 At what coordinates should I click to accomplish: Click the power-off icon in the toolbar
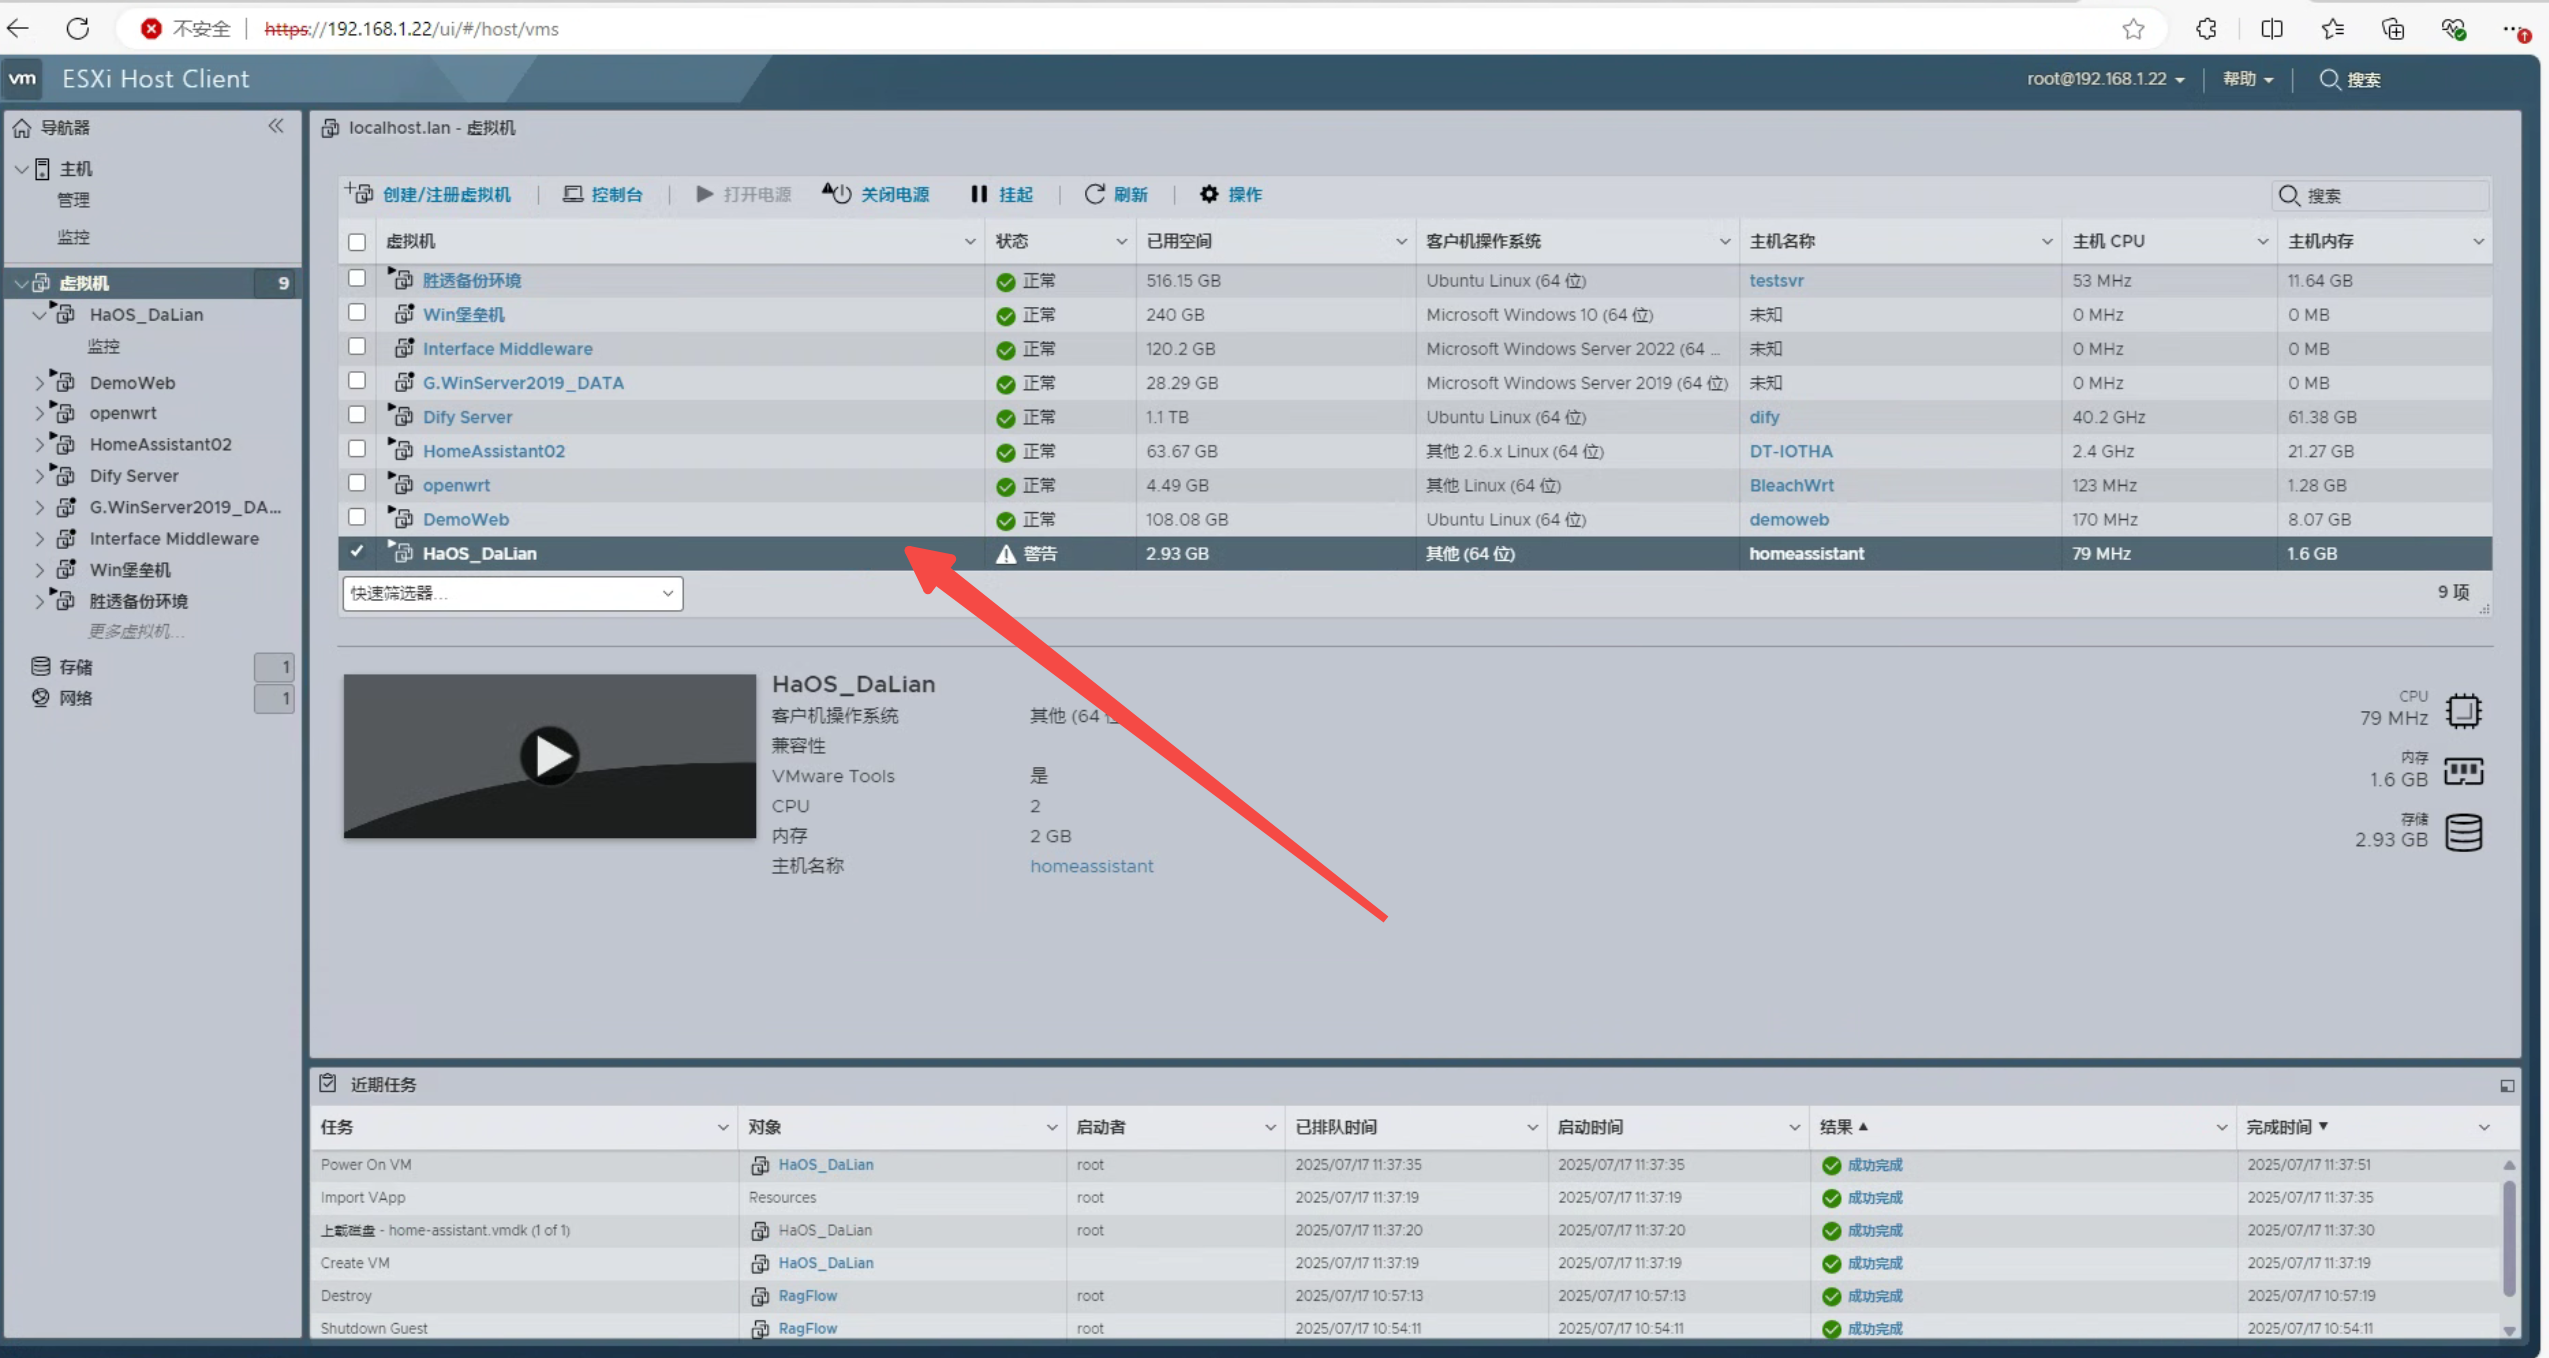click(x=837, y=194)
